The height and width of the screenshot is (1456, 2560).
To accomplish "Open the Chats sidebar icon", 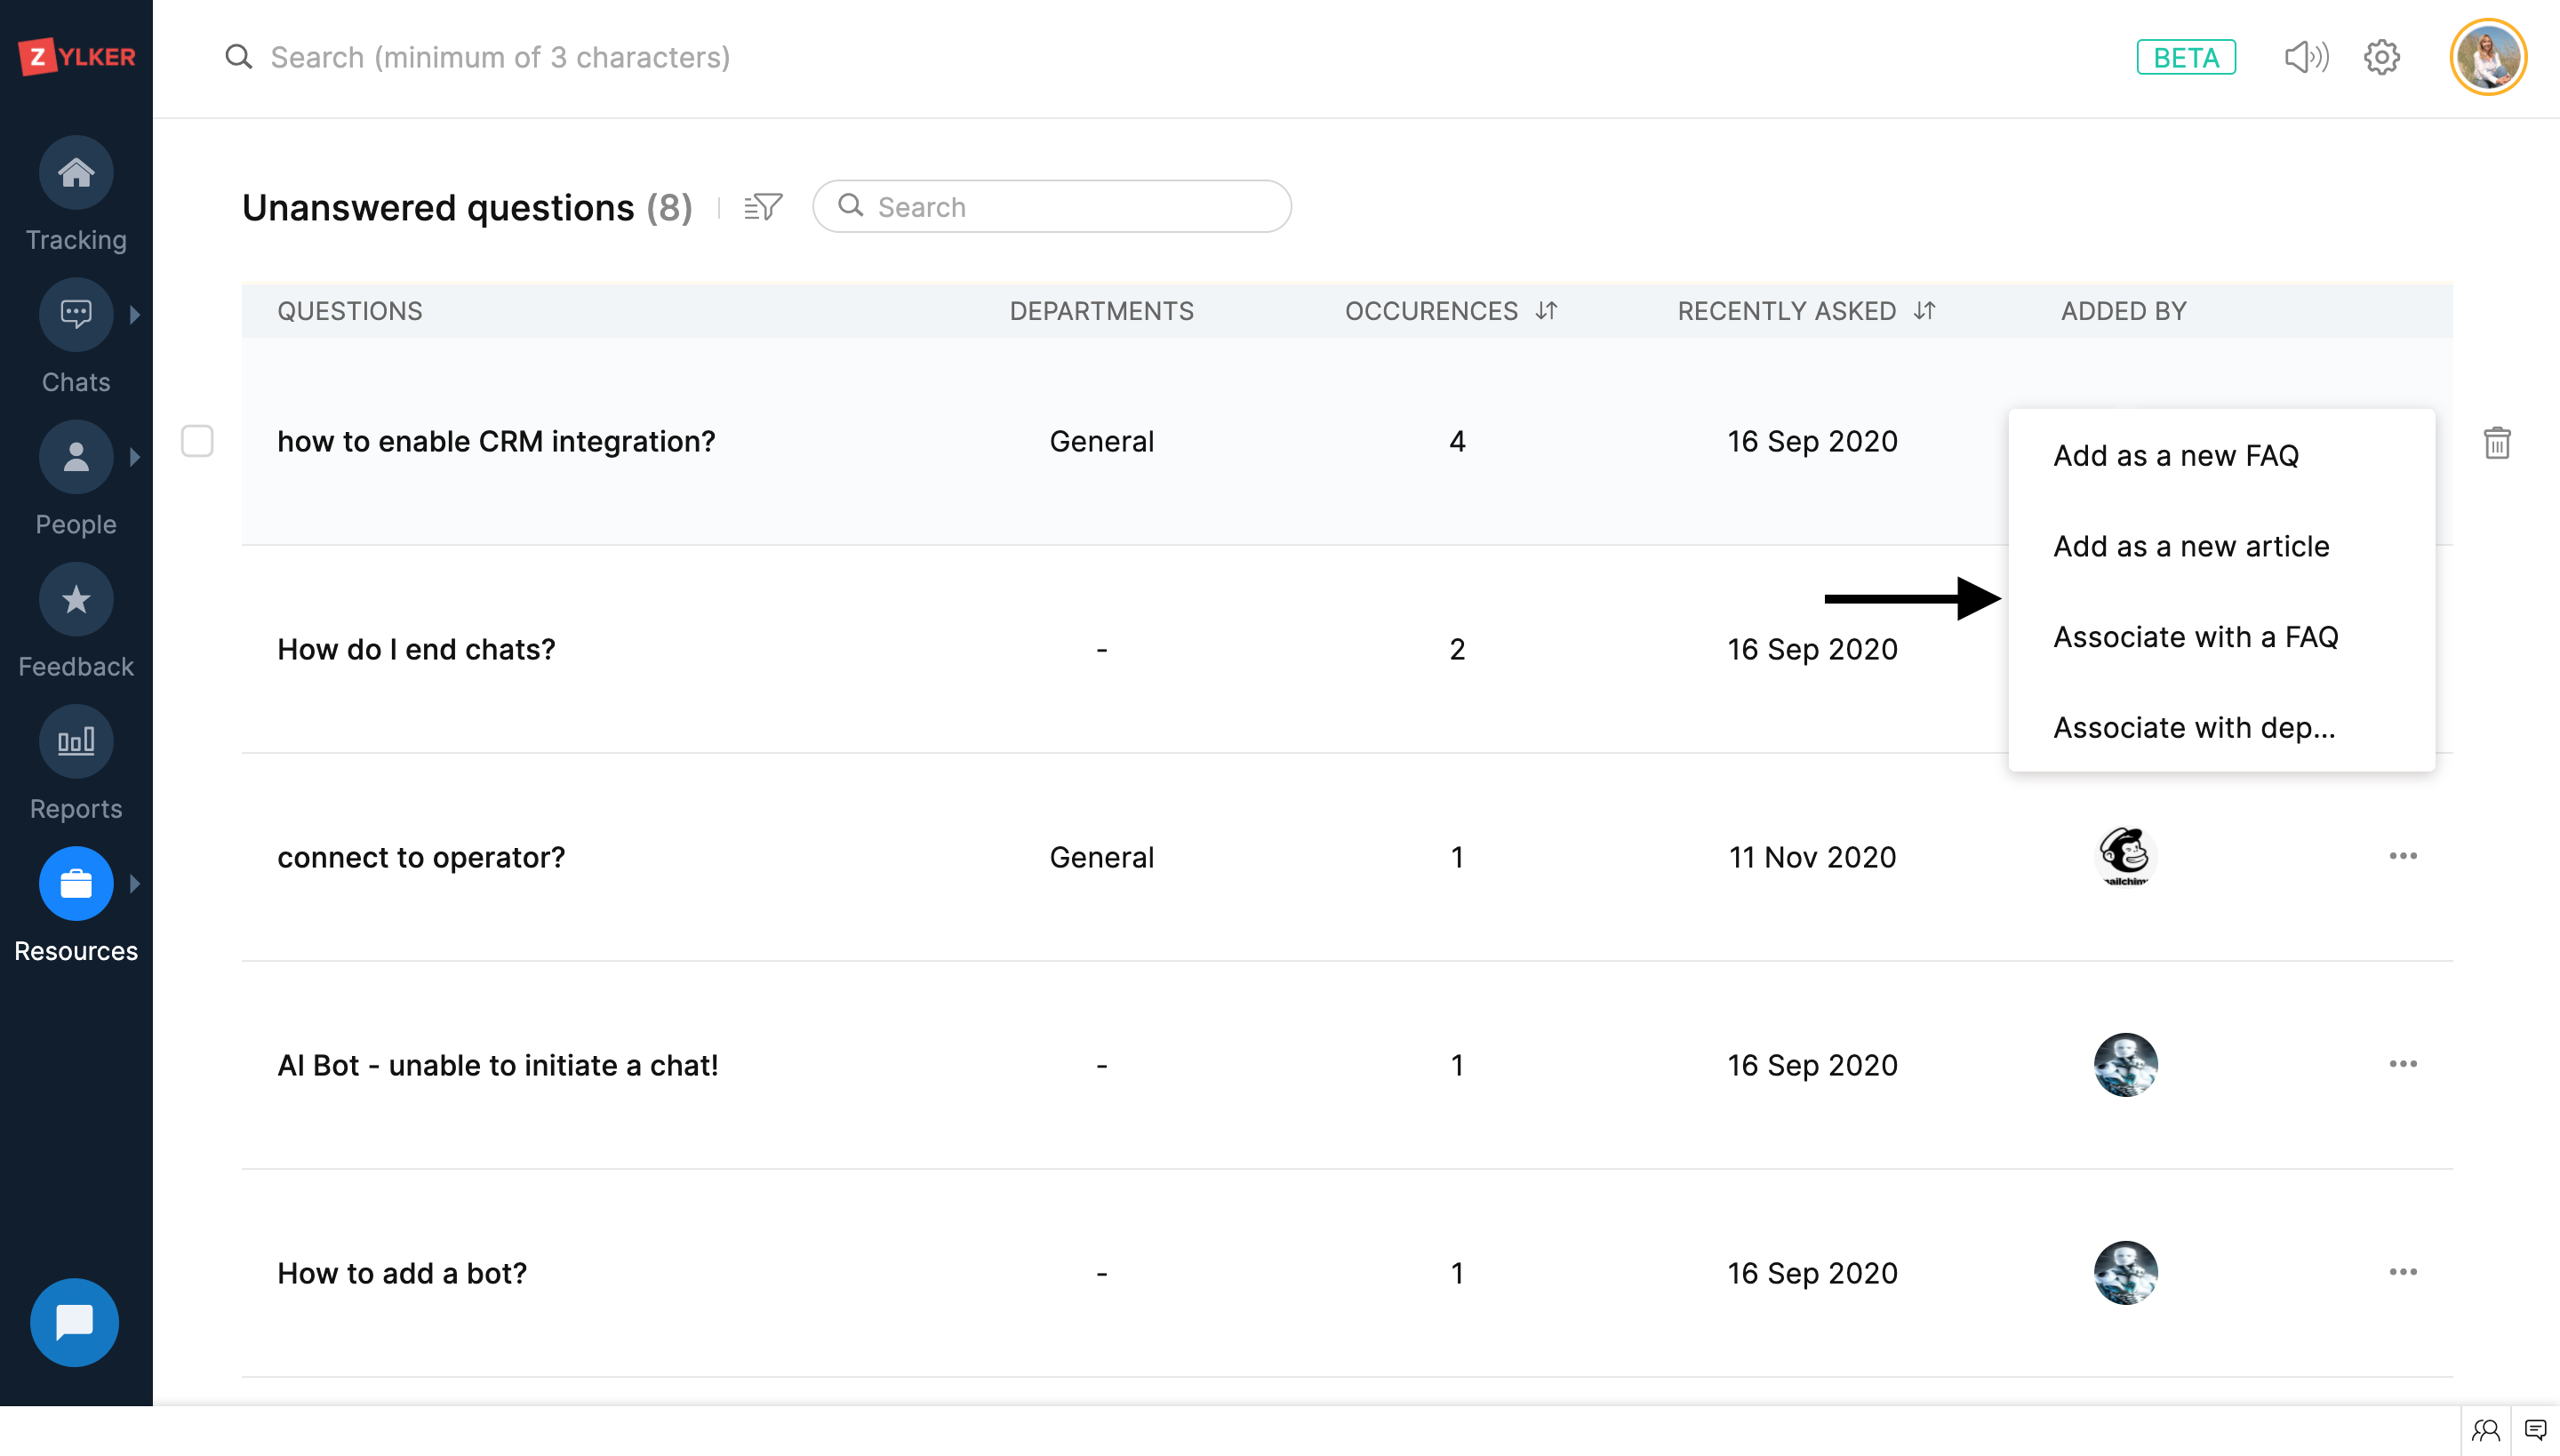I will [x=76, y=315].
